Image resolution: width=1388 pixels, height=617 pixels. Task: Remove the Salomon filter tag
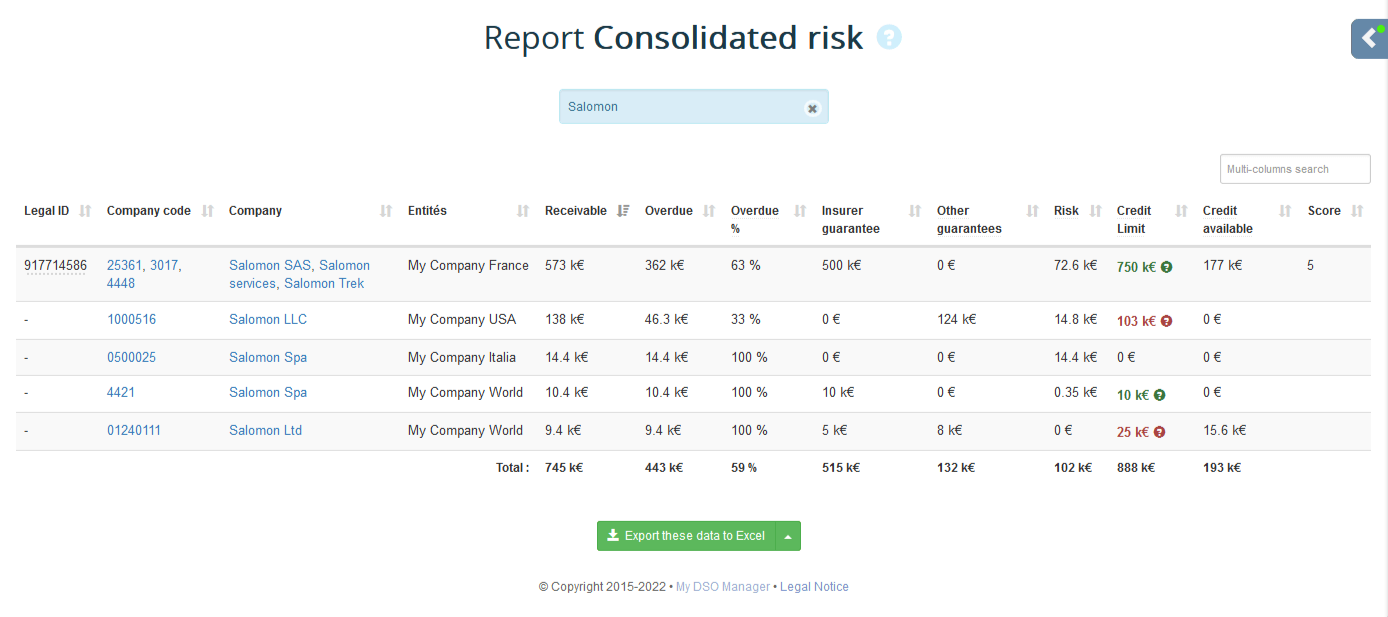(x=812, y=108)
